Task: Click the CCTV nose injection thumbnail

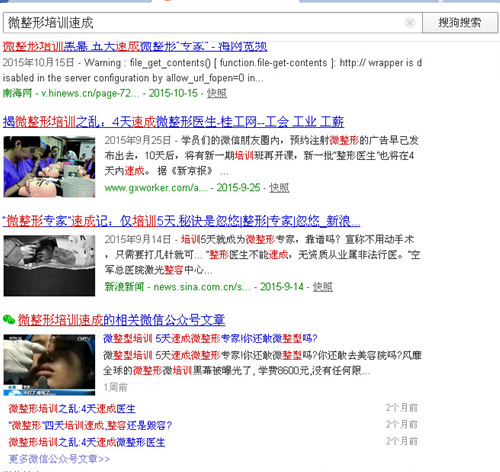Action: [49, 365]
